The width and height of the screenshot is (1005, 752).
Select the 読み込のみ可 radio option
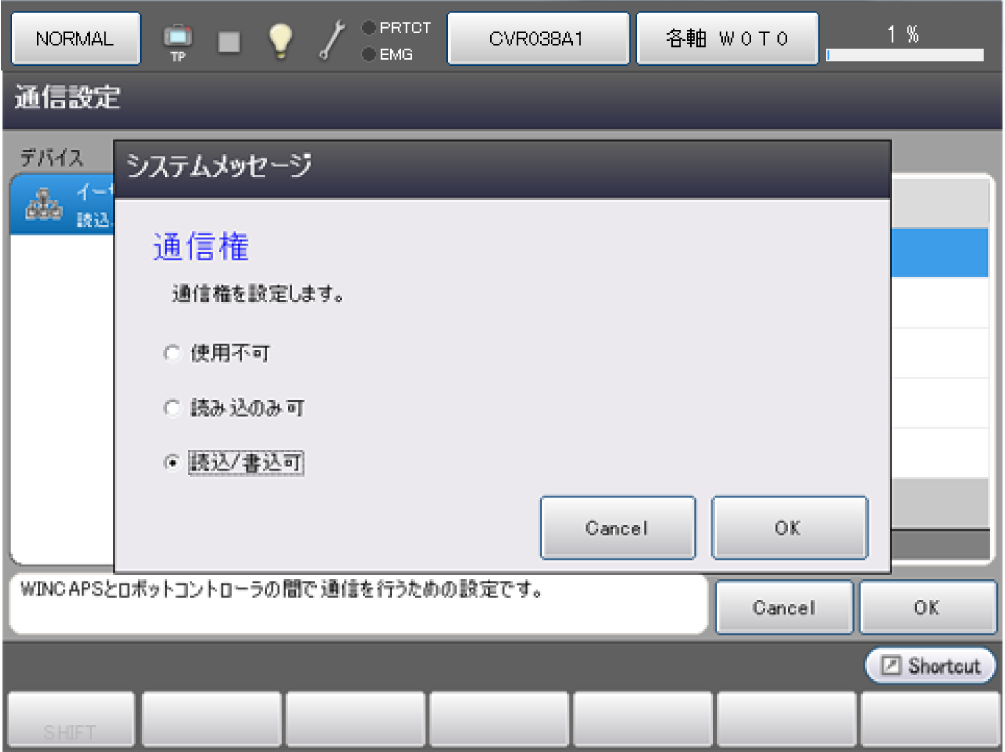click(x=171, y=408)
